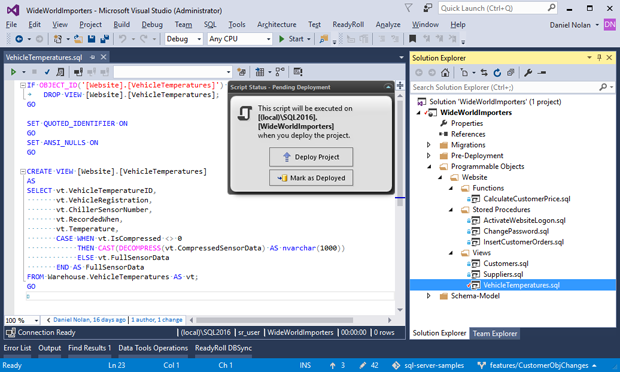The image size is (620, 372).
Task: Click the feedback icon beside Quick Launch
Action: click(427, 8)
